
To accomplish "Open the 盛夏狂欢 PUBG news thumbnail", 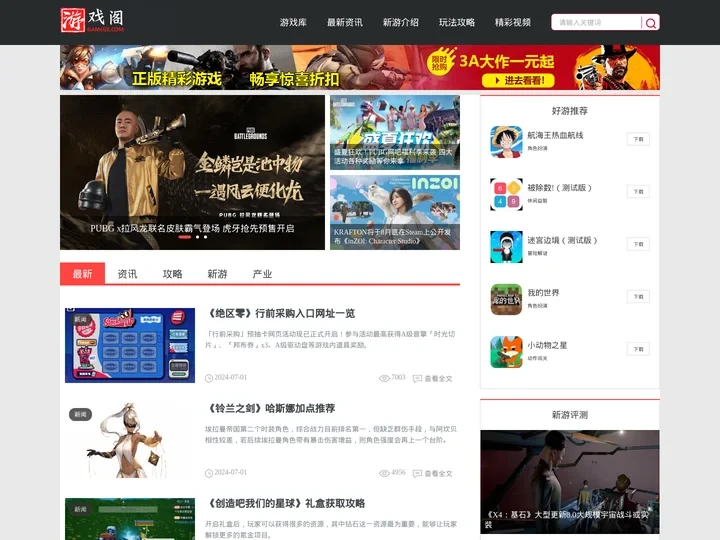I will tap(394, 132).
